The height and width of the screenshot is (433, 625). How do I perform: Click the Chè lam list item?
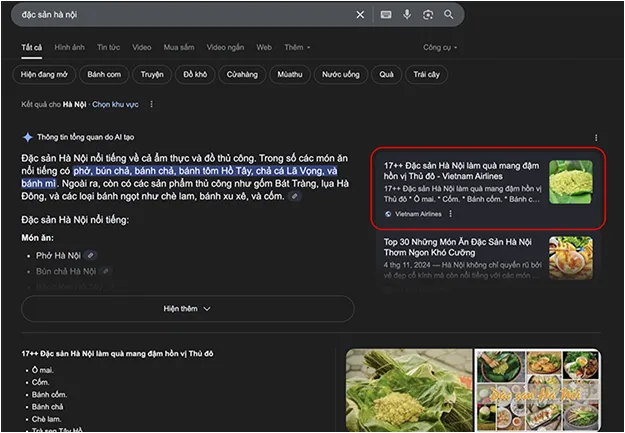[x=46, y=419]
